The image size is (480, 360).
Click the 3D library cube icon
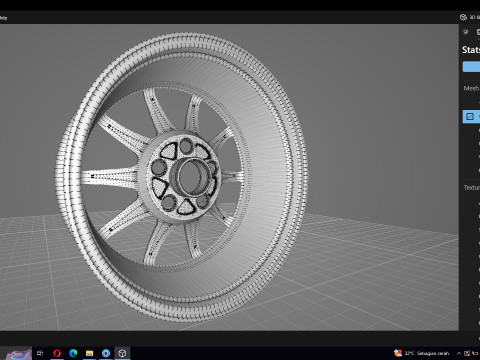[x=463, y=17]
